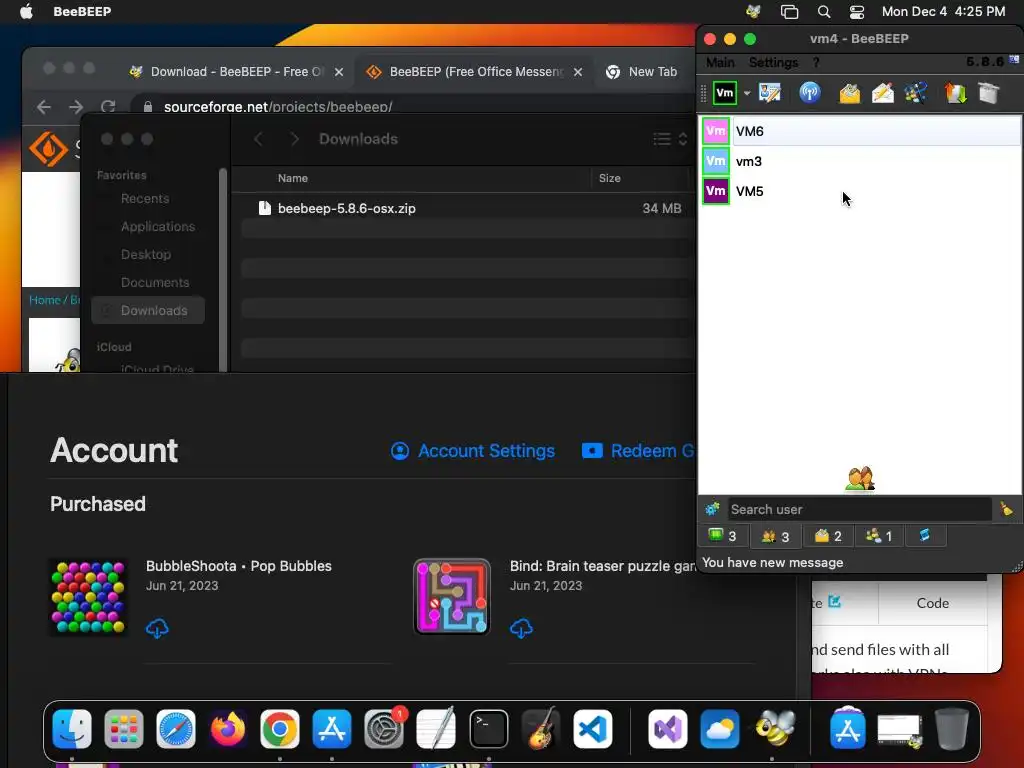Viewport: 1024px width, 768px height.
Task: Click the Vm status avatar in BeeBEEP toolbar
Action: pyautogui.click(x=724, y=93)
